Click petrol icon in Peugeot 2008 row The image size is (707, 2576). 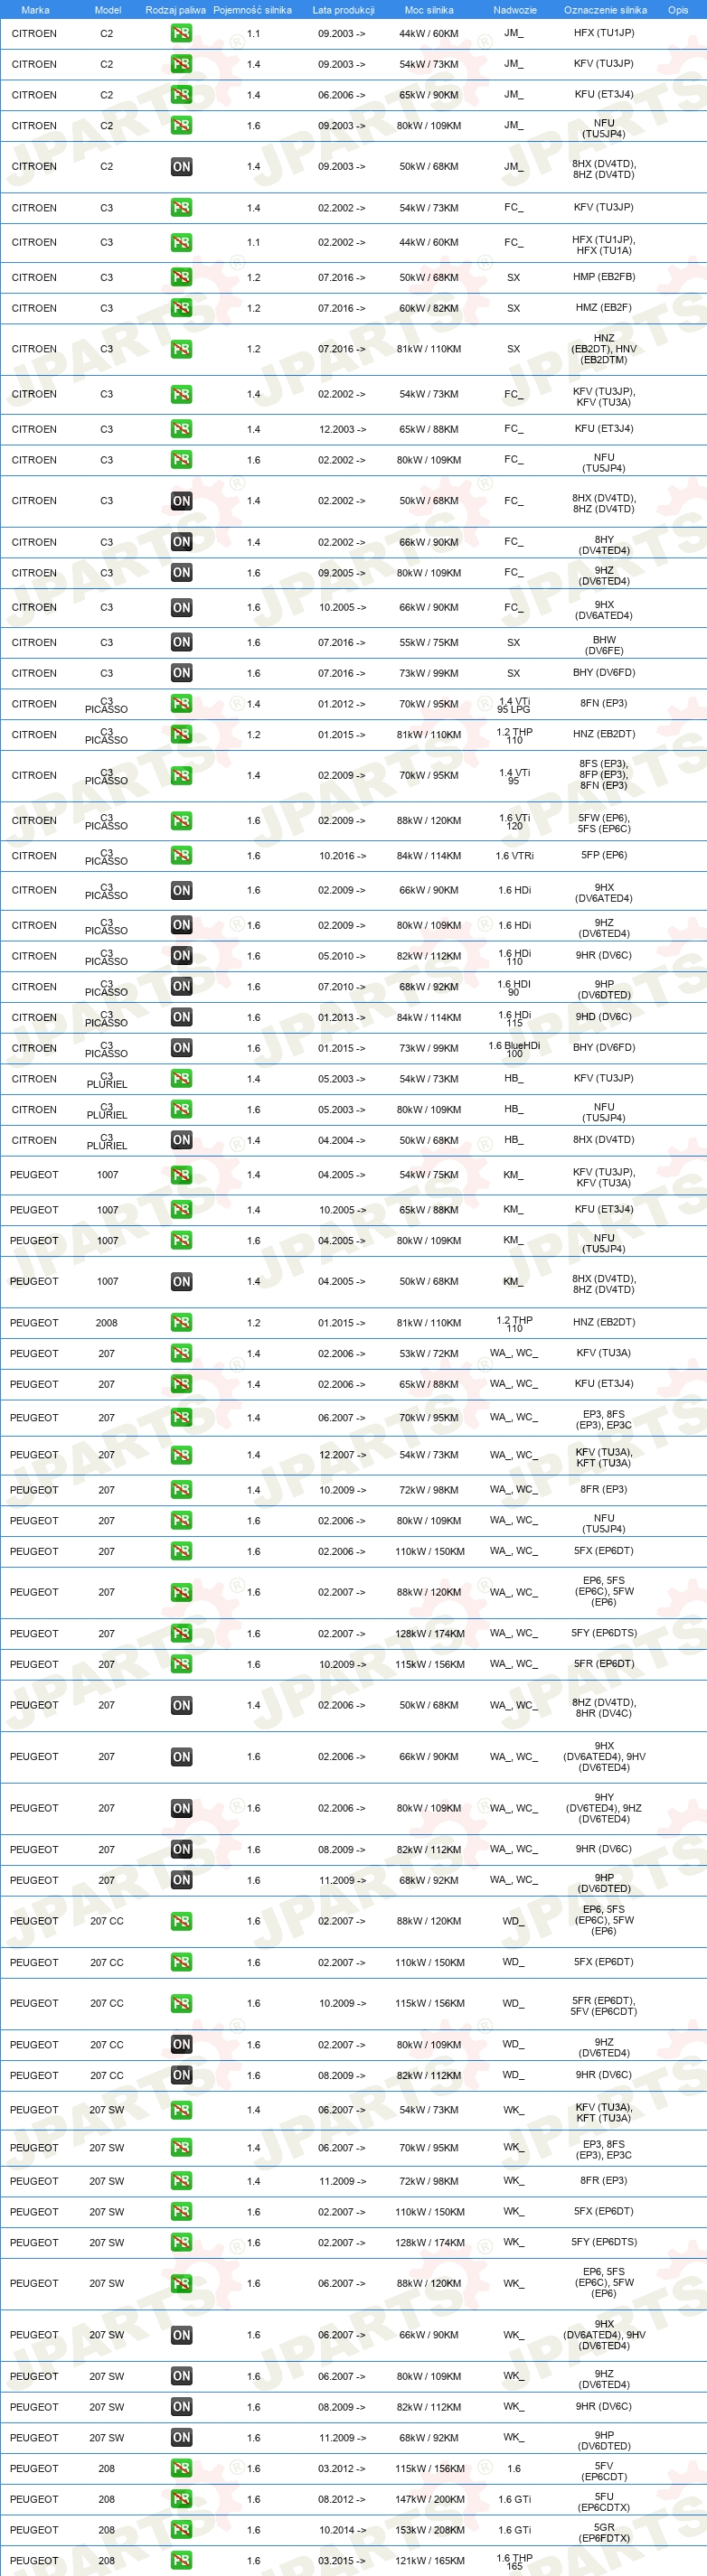[x=181, y=1322]
